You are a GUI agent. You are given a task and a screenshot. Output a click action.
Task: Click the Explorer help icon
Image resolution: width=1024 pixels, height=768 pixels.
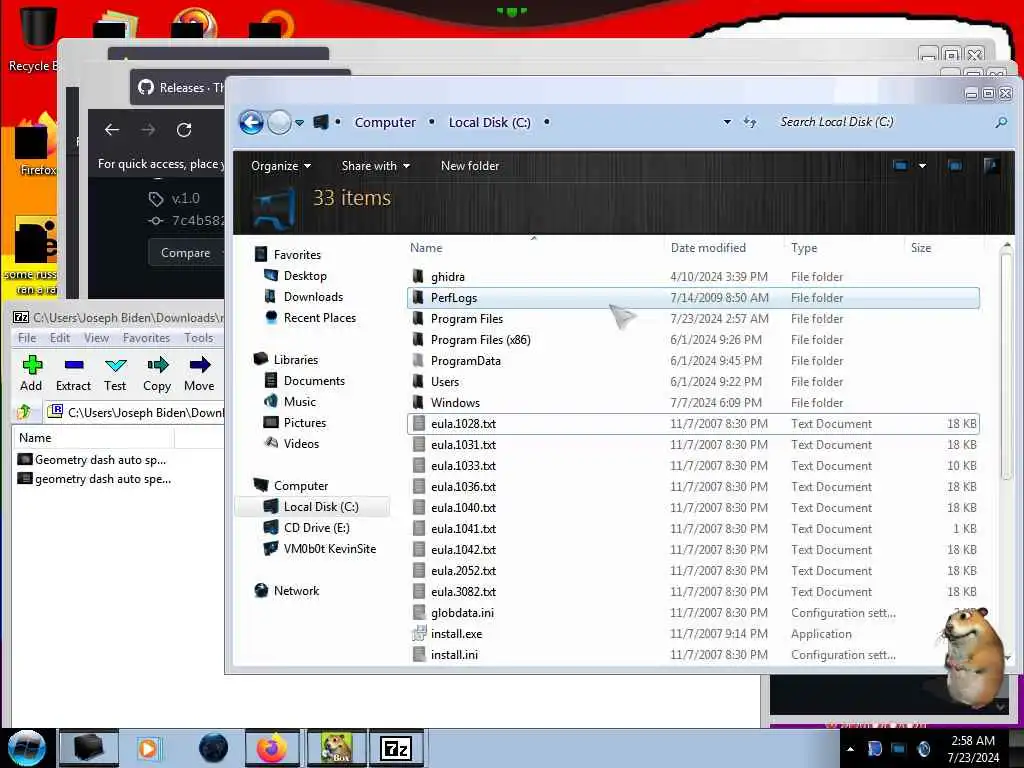click(991, 165)
